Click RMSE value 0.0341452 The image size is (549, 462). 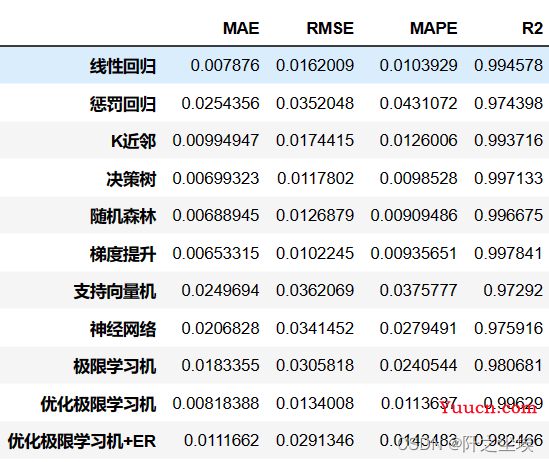tap(315, 328)
